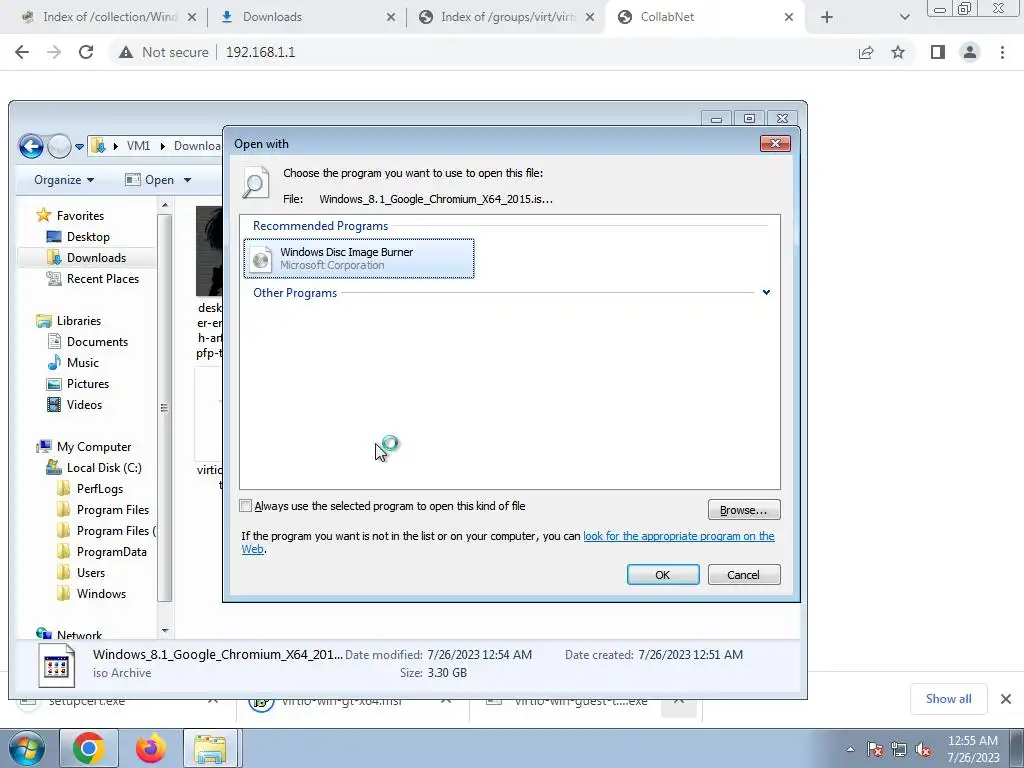Click the sidebar scroll down arrow
The height and width of the screenshot is (768, 1024).
pyautogui.click(x=165, y=631)
